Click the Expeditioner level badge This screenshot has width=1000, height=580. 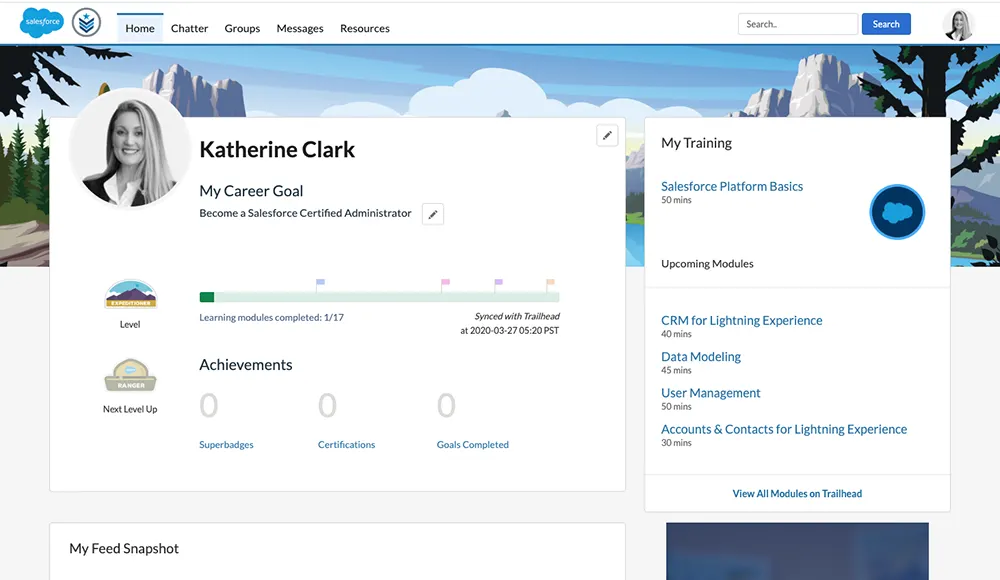pos(131,294)
